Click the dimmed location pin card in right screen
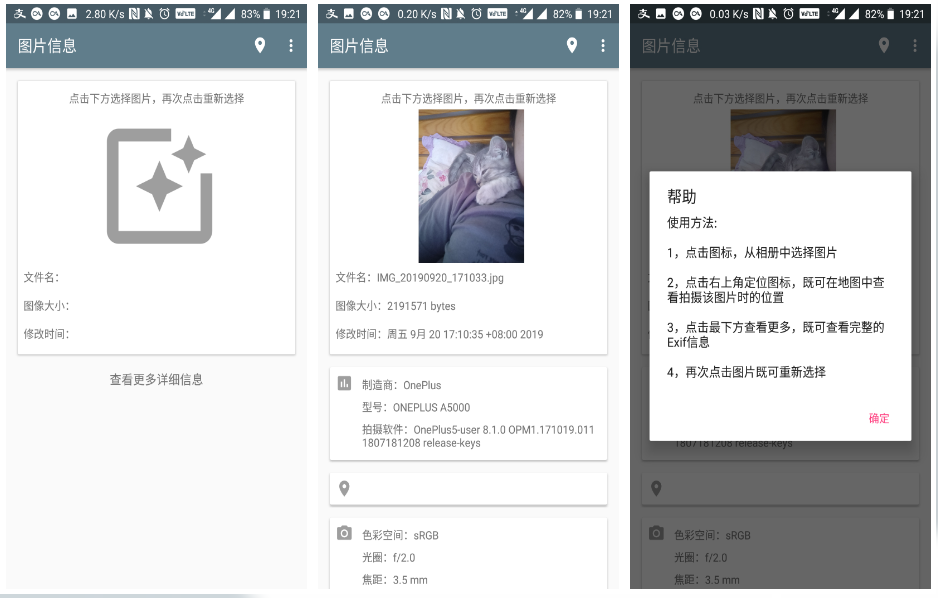 tap(656, 488)
